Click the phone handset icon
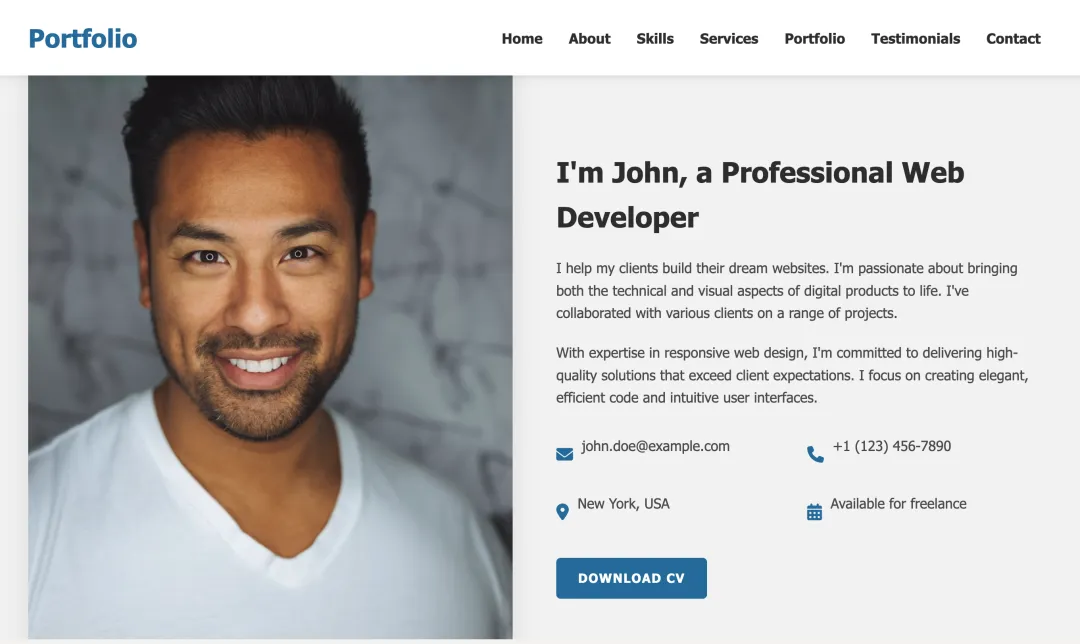This screenshot has width=1080, height=644. (x=815, y=454)
